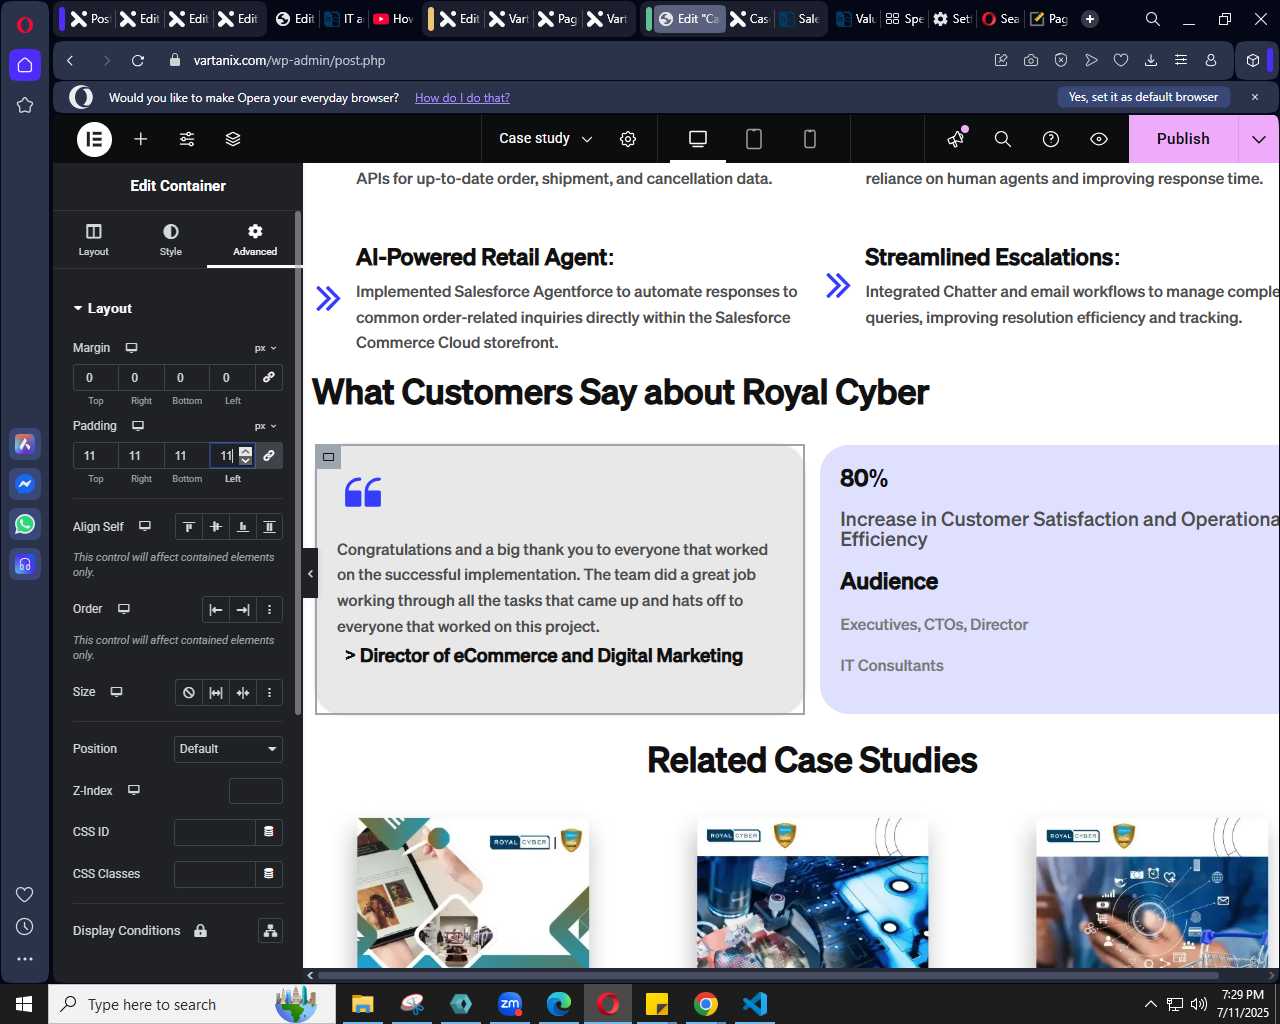The height and width of the screenshot is (1024, 1280).
Task: Open custom Size options
Action: [269, 693]
